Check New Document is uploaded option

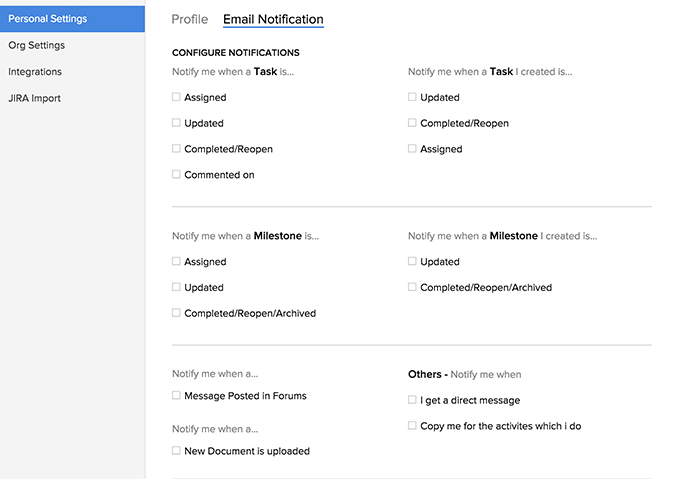click(x=176, y=451)
